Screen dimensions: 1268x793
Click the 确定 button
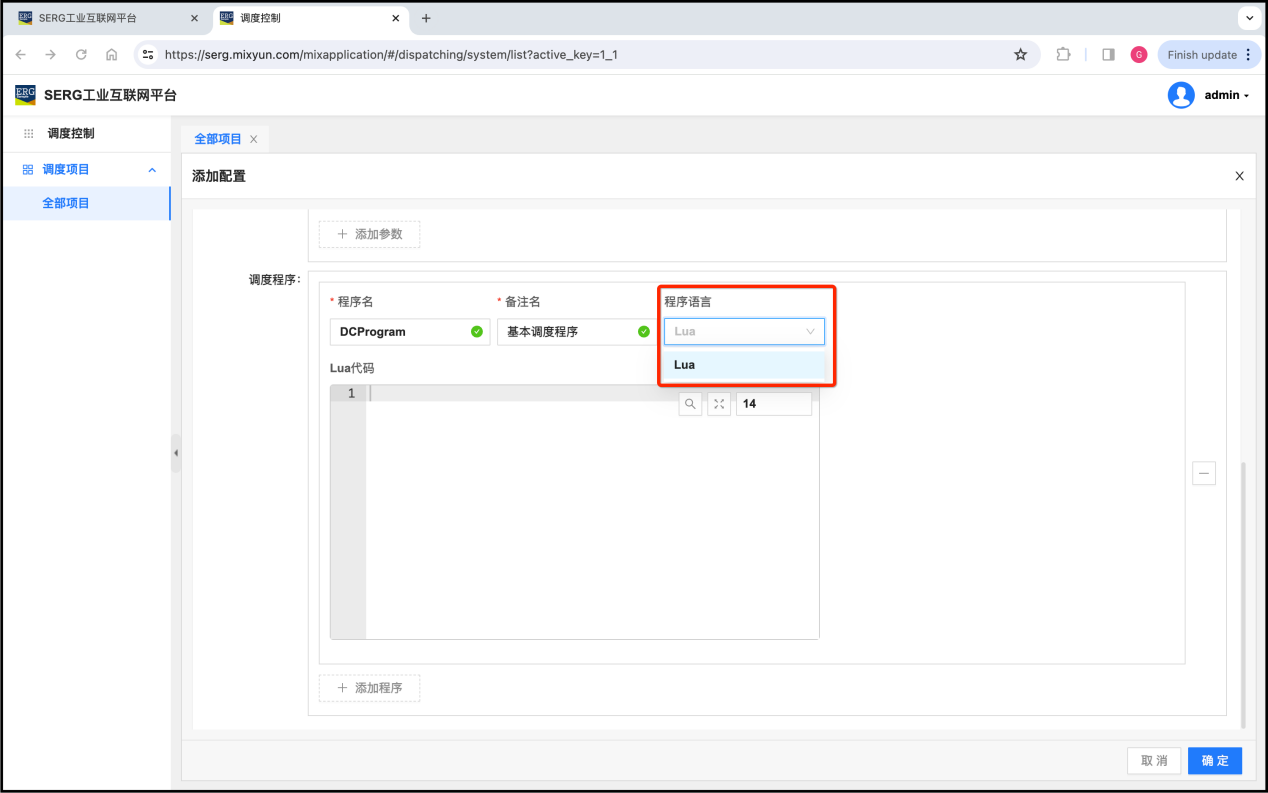1215,760
